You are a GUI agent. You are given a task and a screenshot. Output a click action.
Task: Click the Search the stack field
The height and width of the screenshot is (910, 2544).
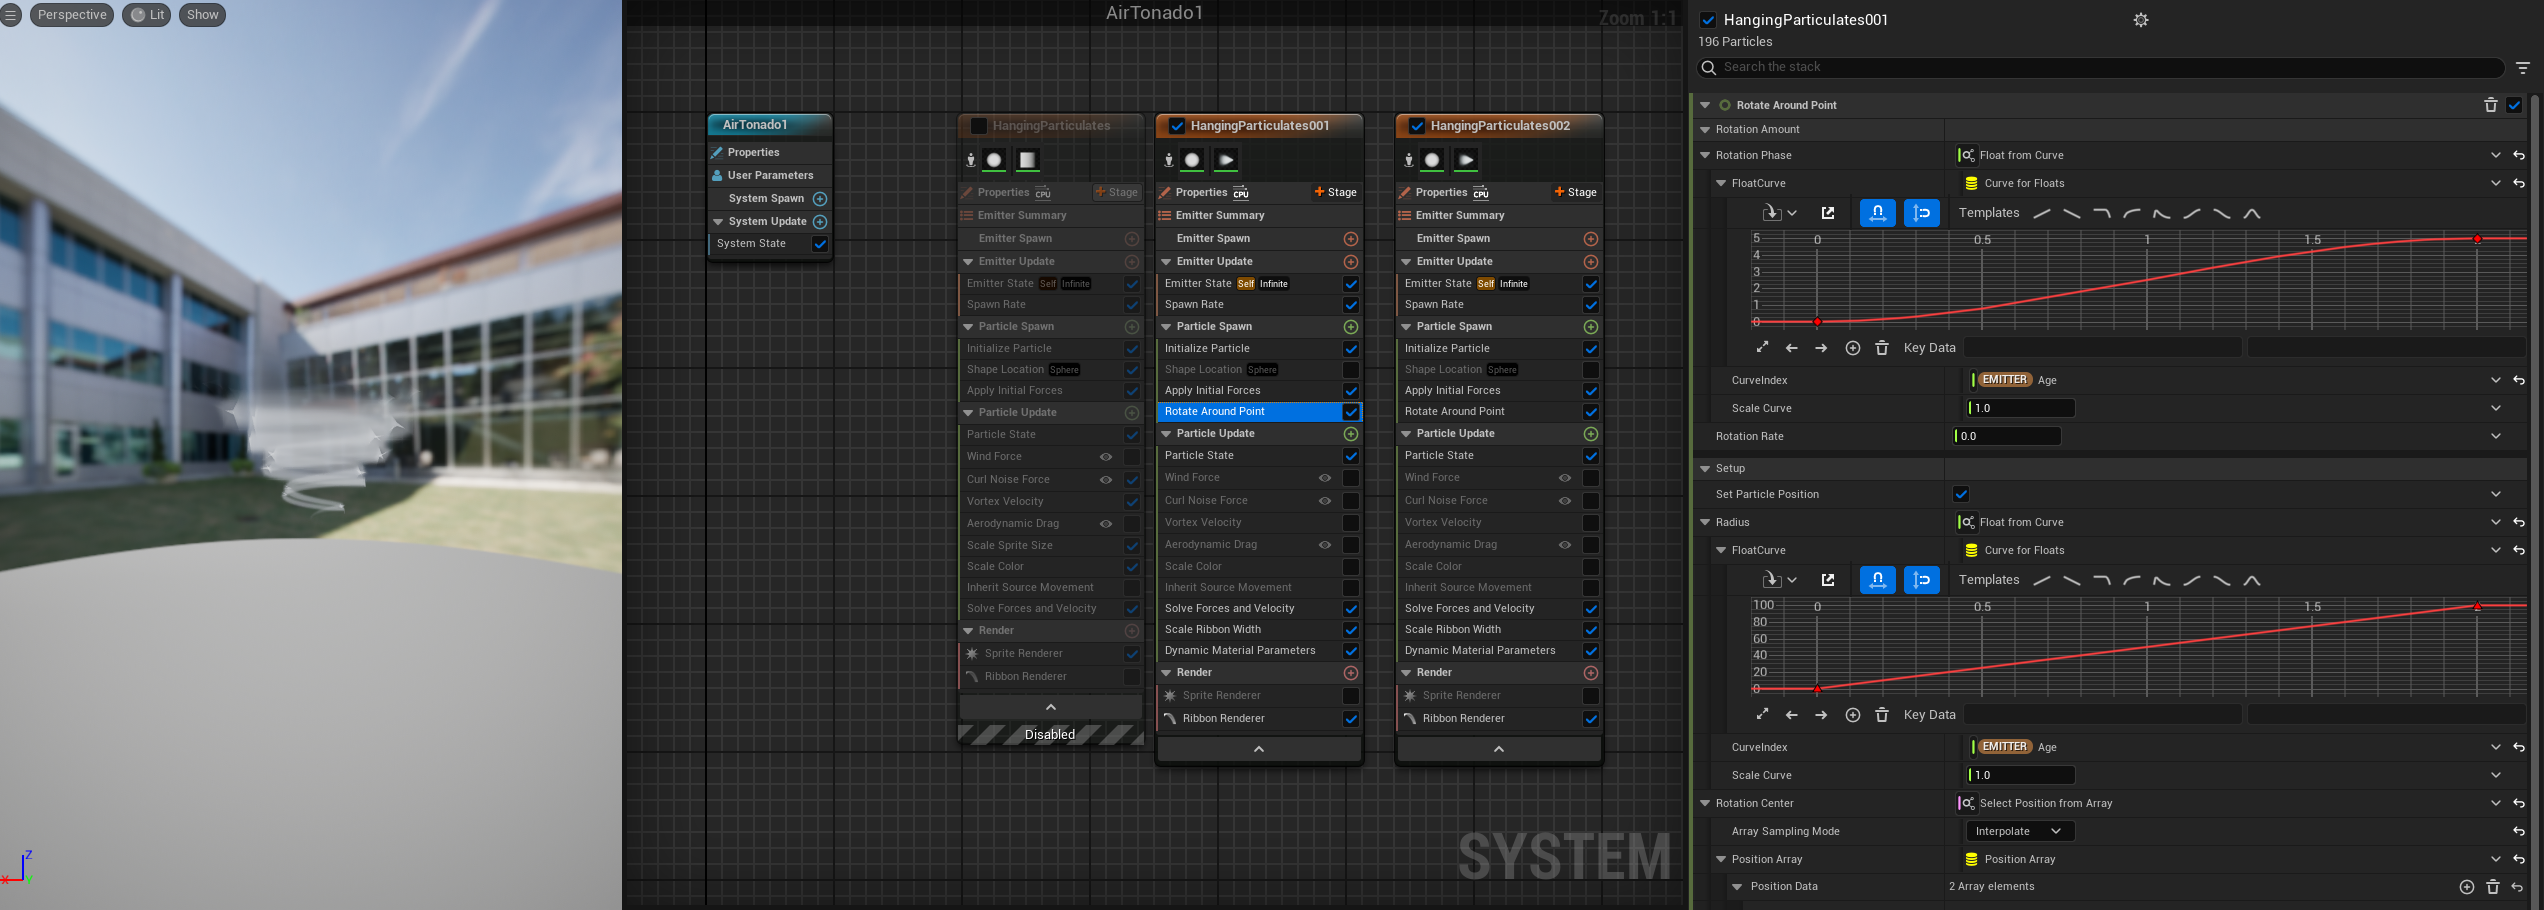click(x=2100, y=67)
